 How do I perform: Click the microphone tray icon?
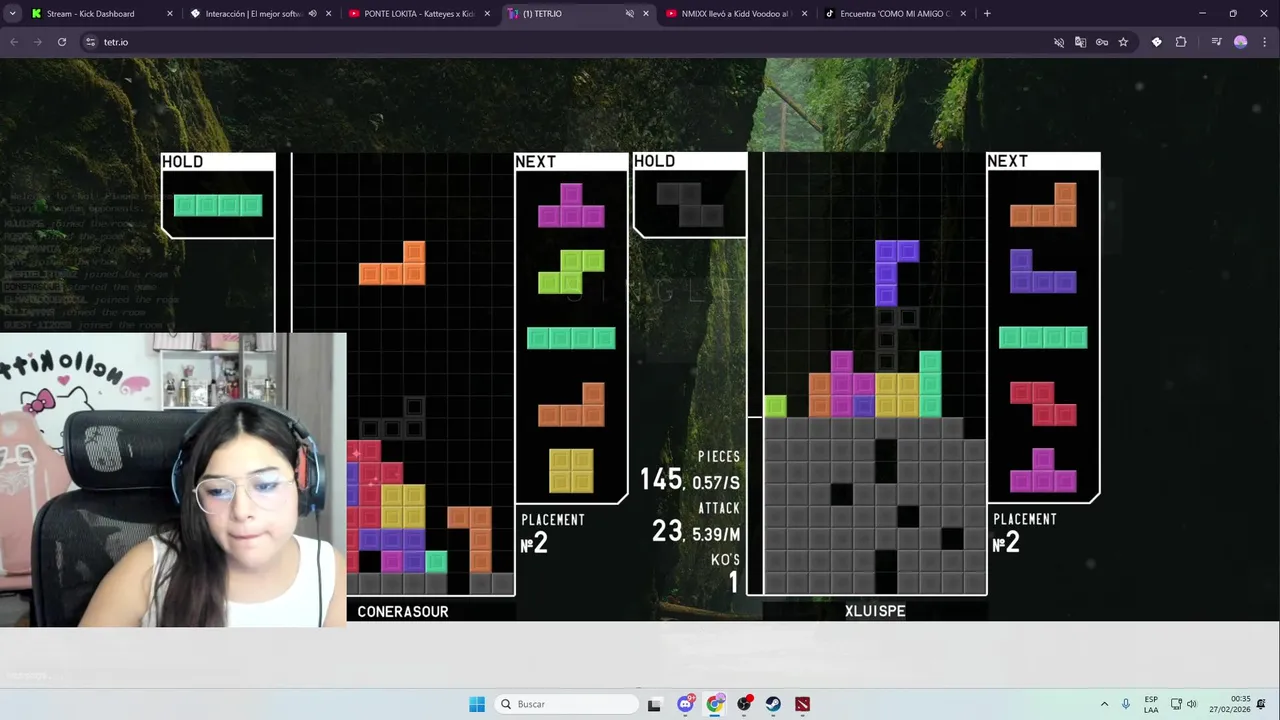[1126, 704]
